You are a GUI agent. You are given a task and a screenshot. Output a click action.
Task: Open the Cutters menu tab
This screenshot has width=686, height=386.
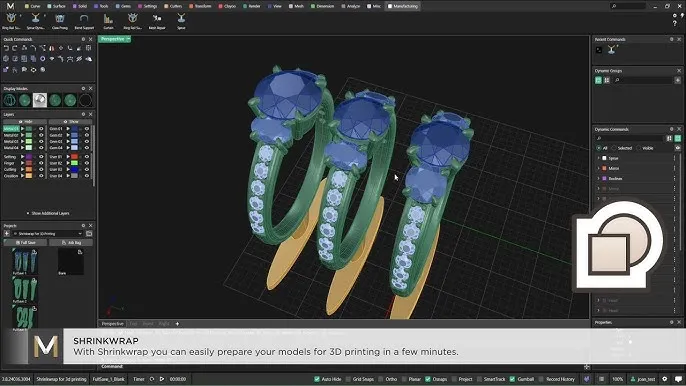tap(173, 6)
